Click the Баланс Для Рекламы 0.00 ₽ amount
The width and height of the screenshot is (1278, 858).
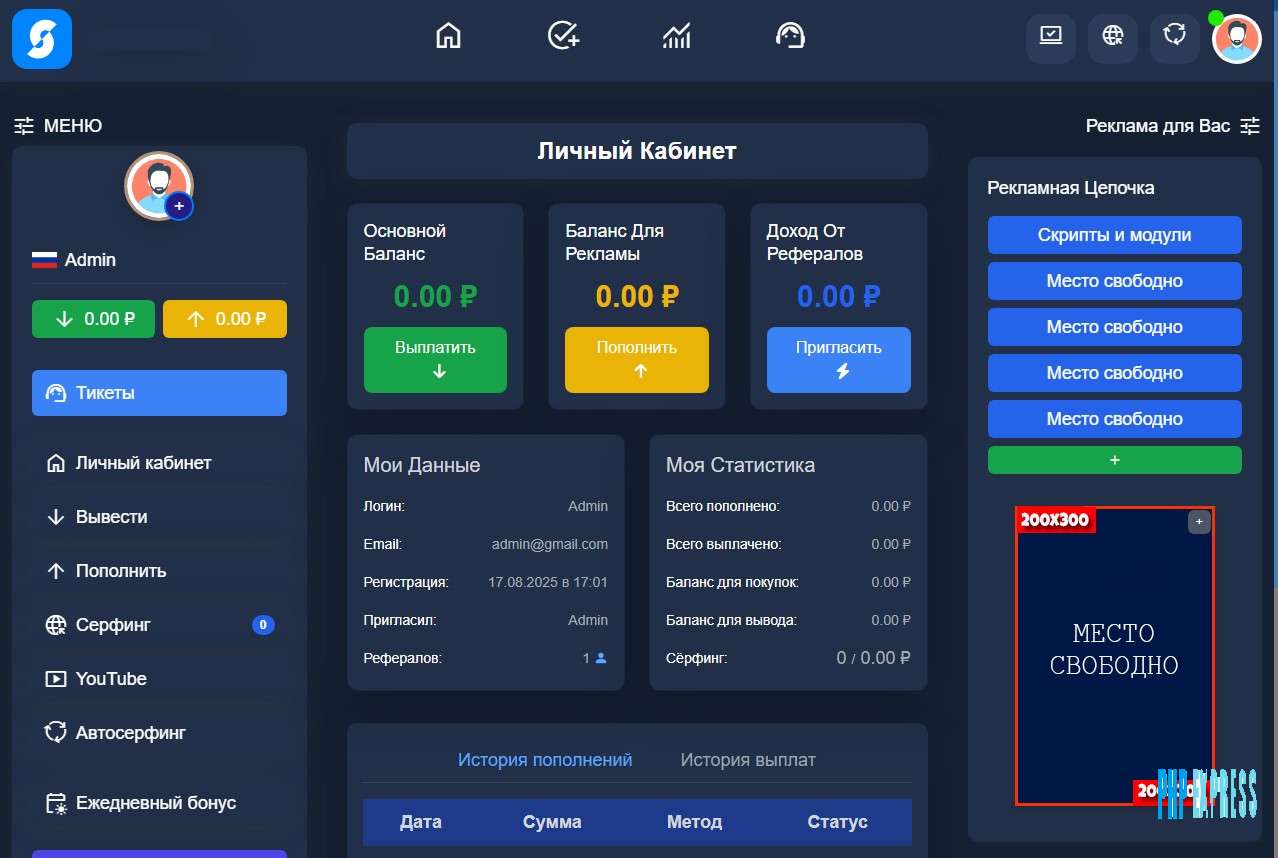click(637, 297)
